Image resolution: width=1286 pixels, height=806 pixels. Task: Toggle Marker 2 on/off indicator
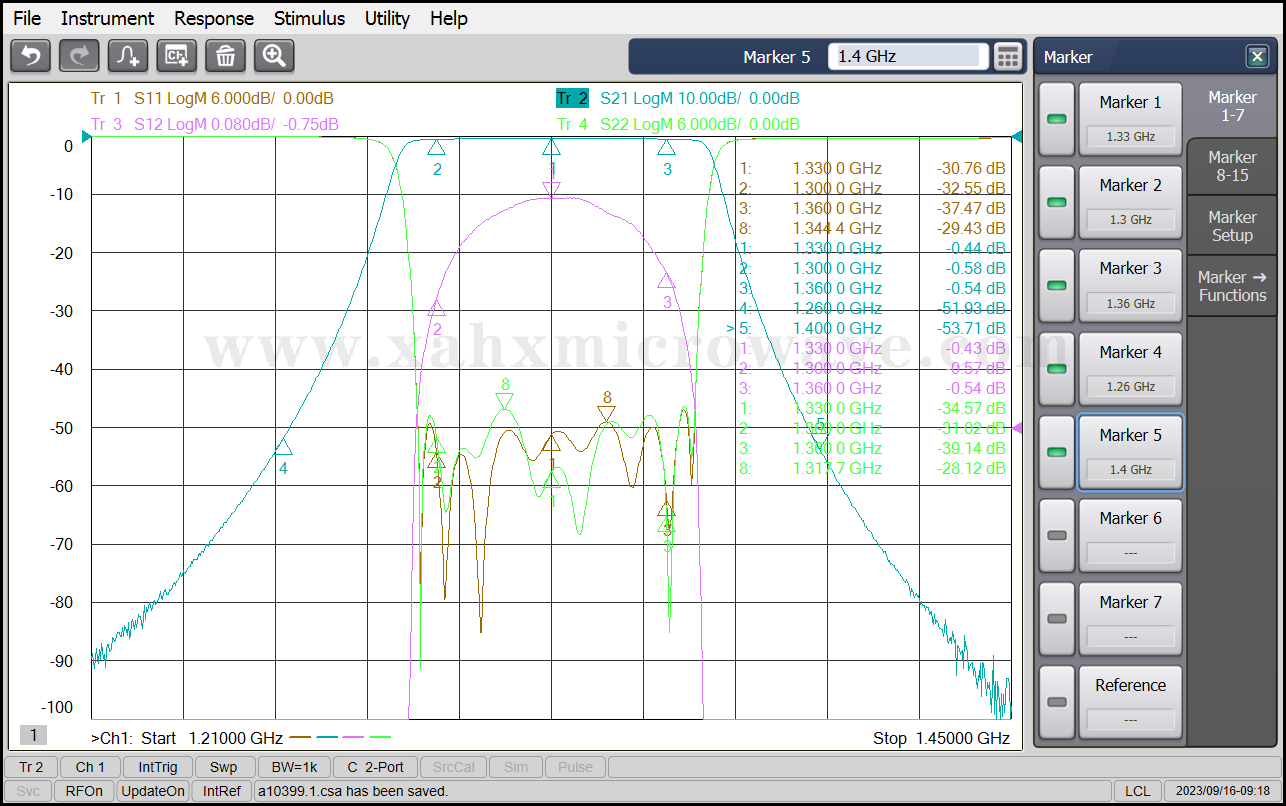(1056, 202)
